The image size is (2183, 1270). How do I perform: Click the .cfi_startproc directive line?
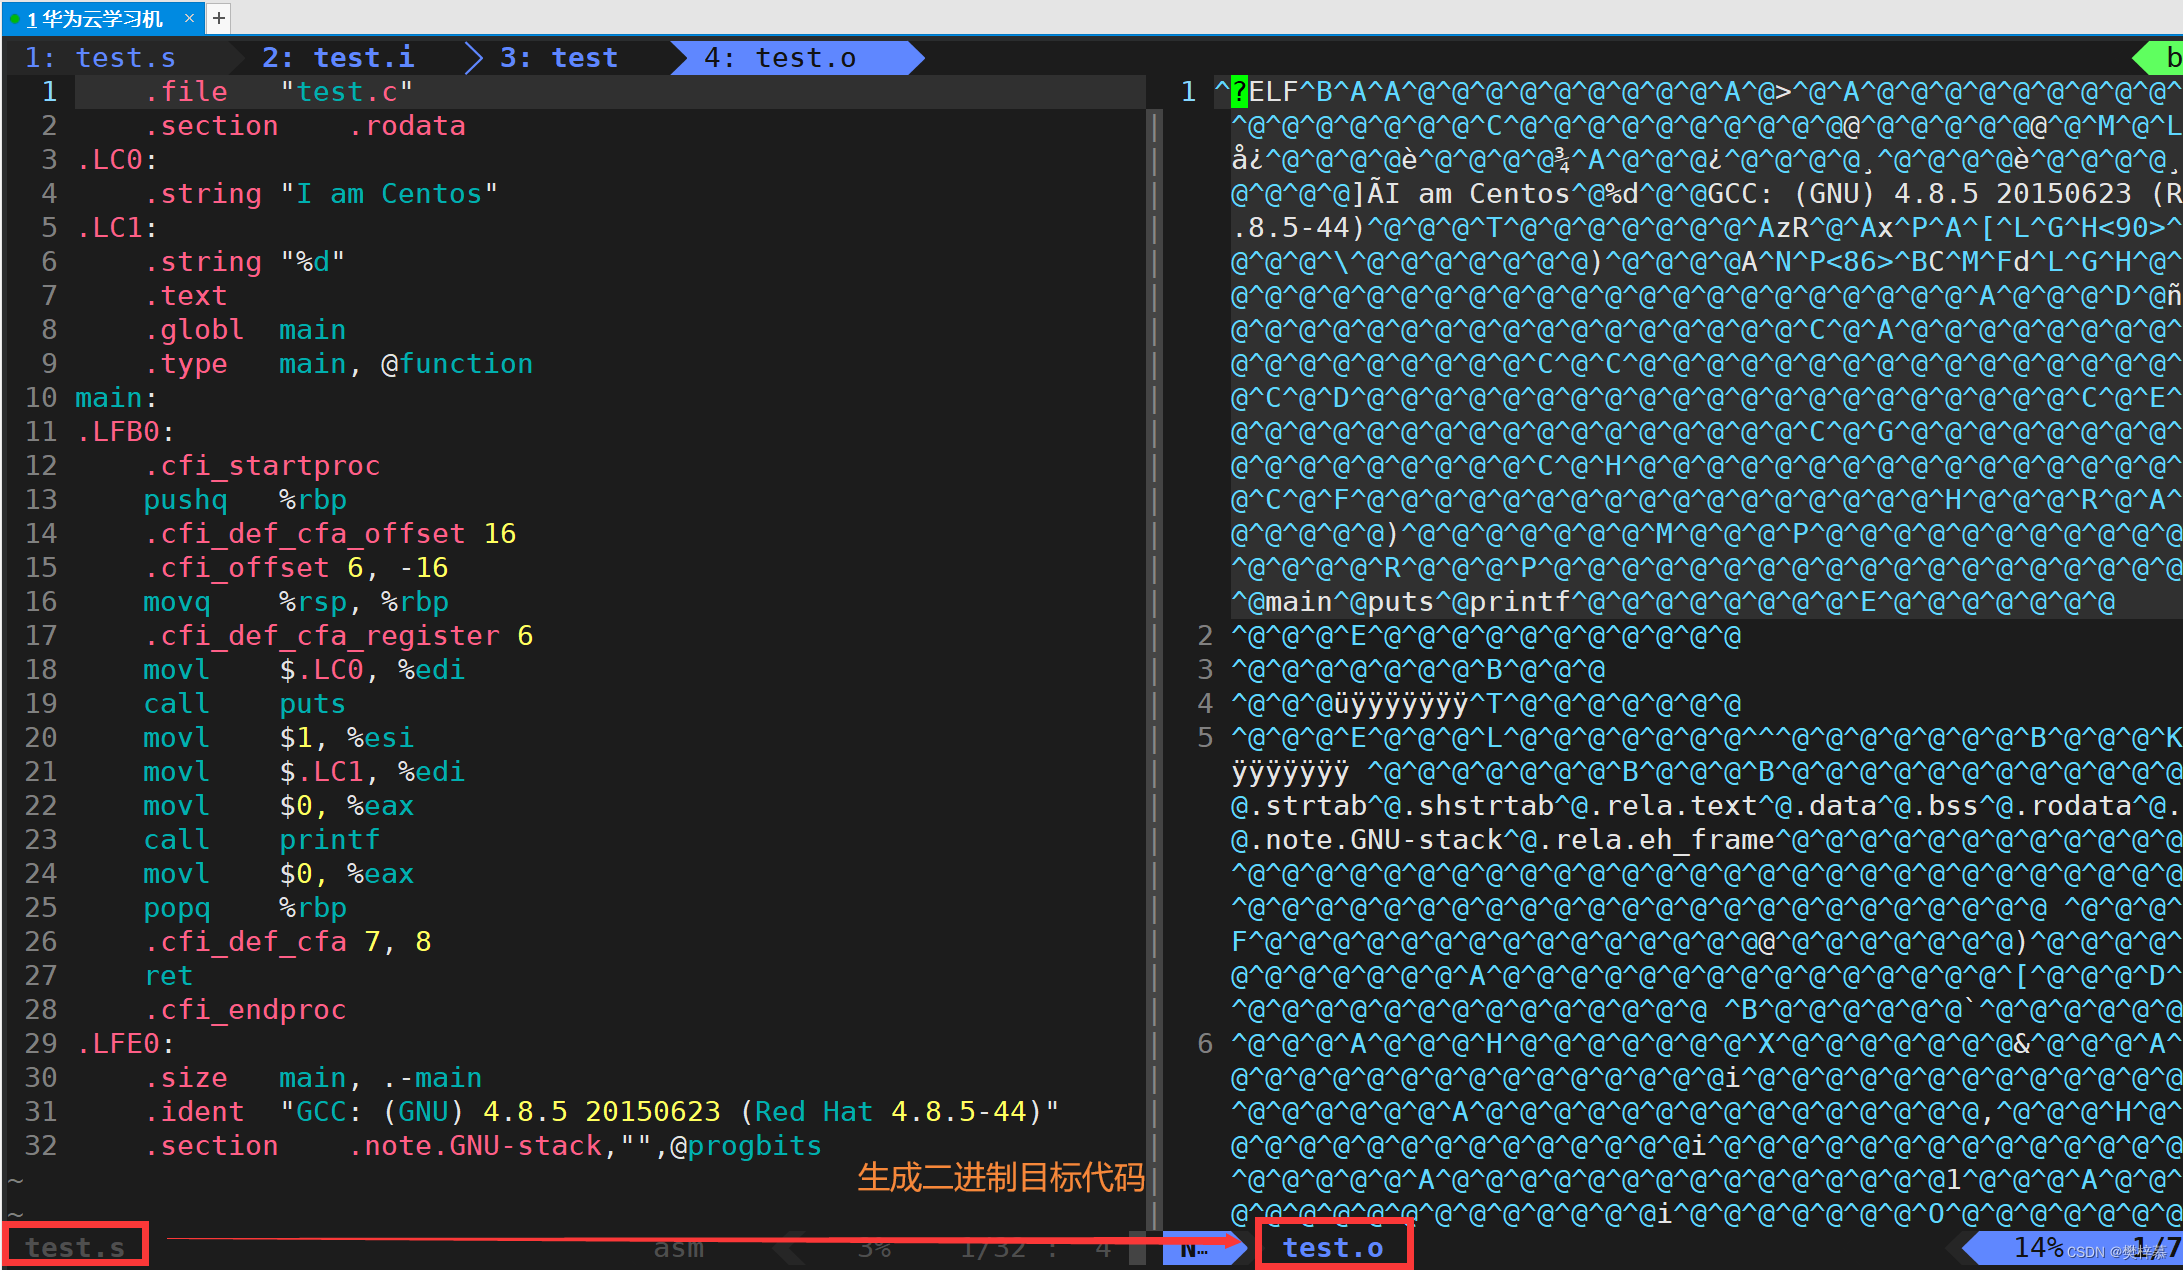click(x=262, y=466)
